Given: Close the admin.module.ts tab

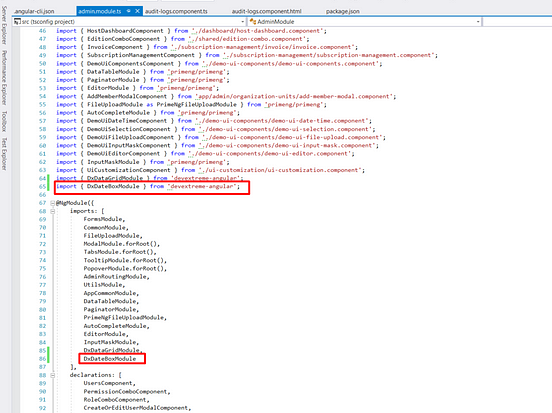Looking at the screenshot, I should [x=137, y=11].
